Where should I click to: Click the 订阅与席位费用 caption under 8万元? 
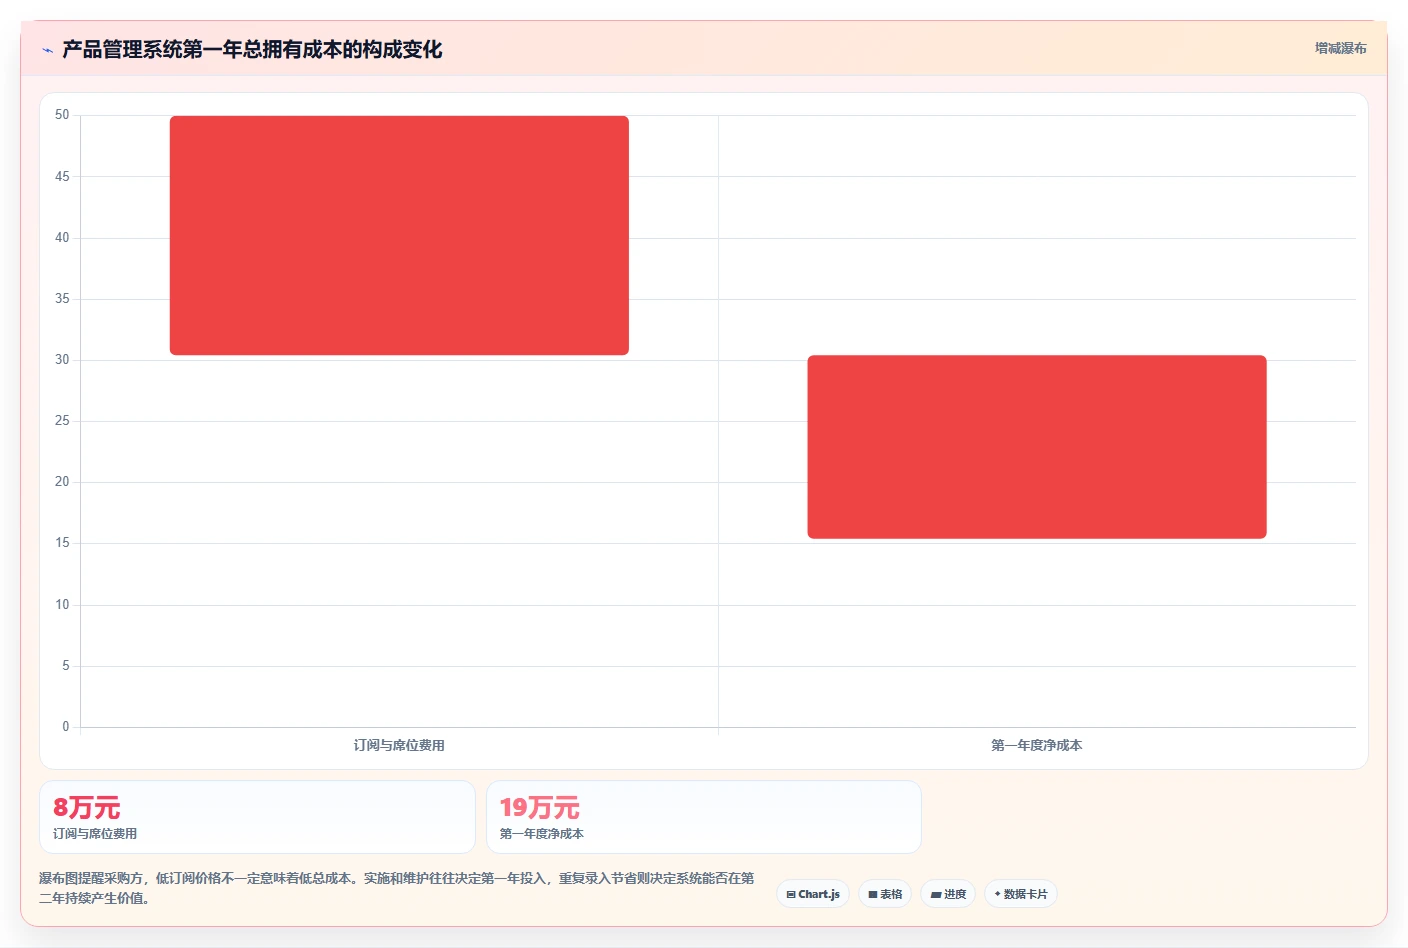[x=95, y=833]
